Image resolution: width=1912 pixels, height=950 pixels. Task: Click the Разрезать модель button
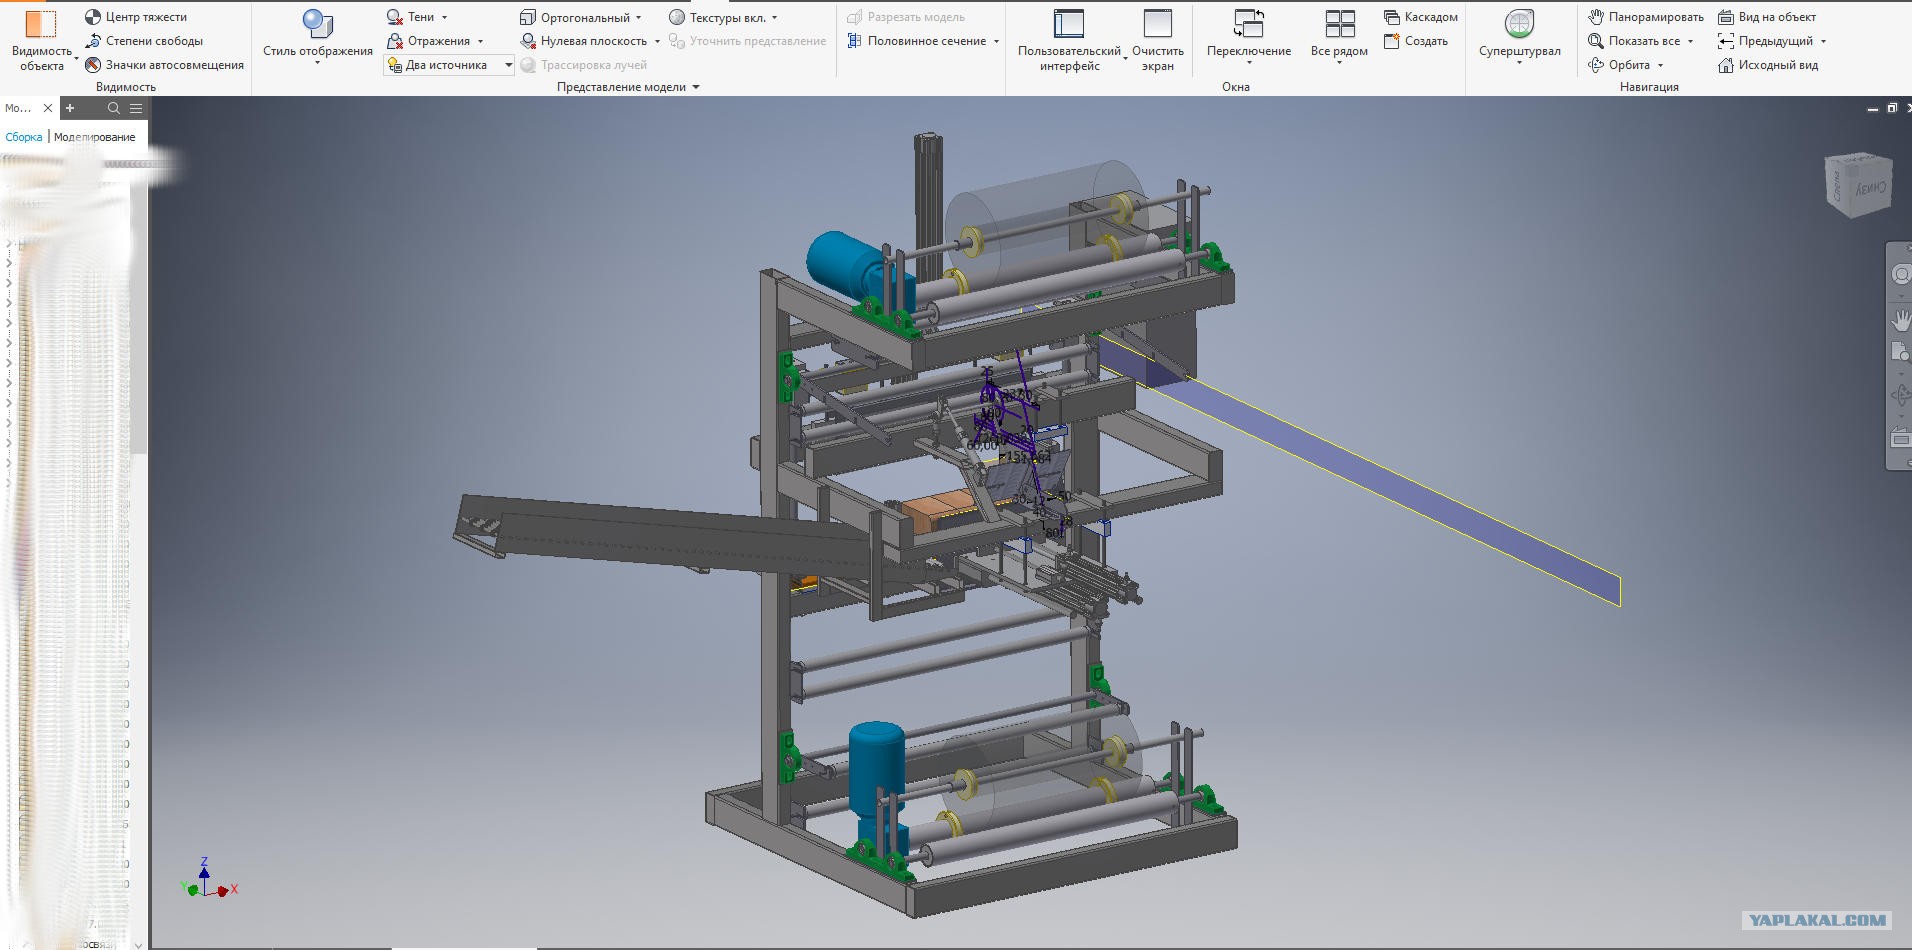point(906,17)
